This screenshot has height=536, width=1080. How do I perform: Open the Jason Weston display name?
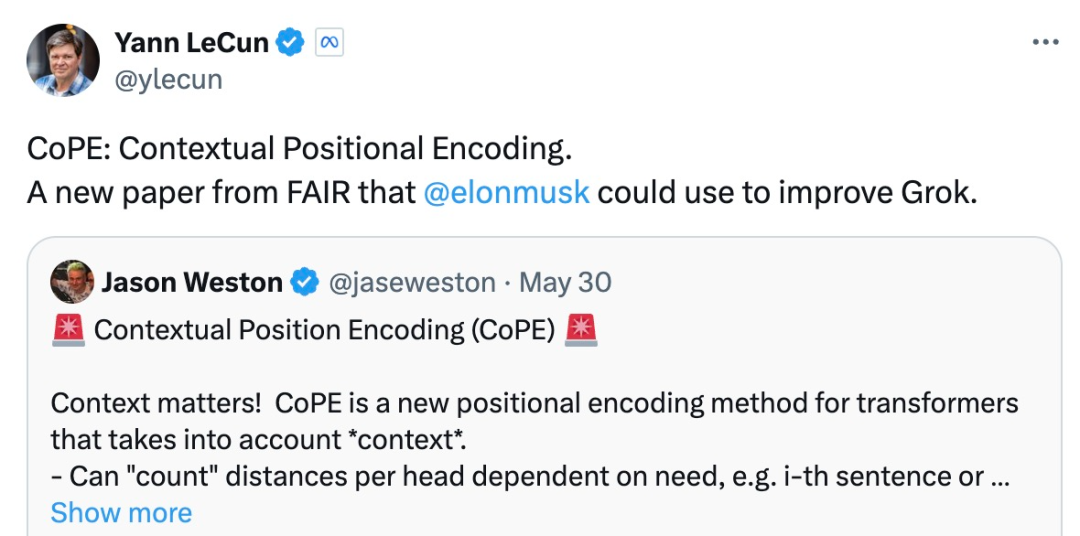[191, 282]
